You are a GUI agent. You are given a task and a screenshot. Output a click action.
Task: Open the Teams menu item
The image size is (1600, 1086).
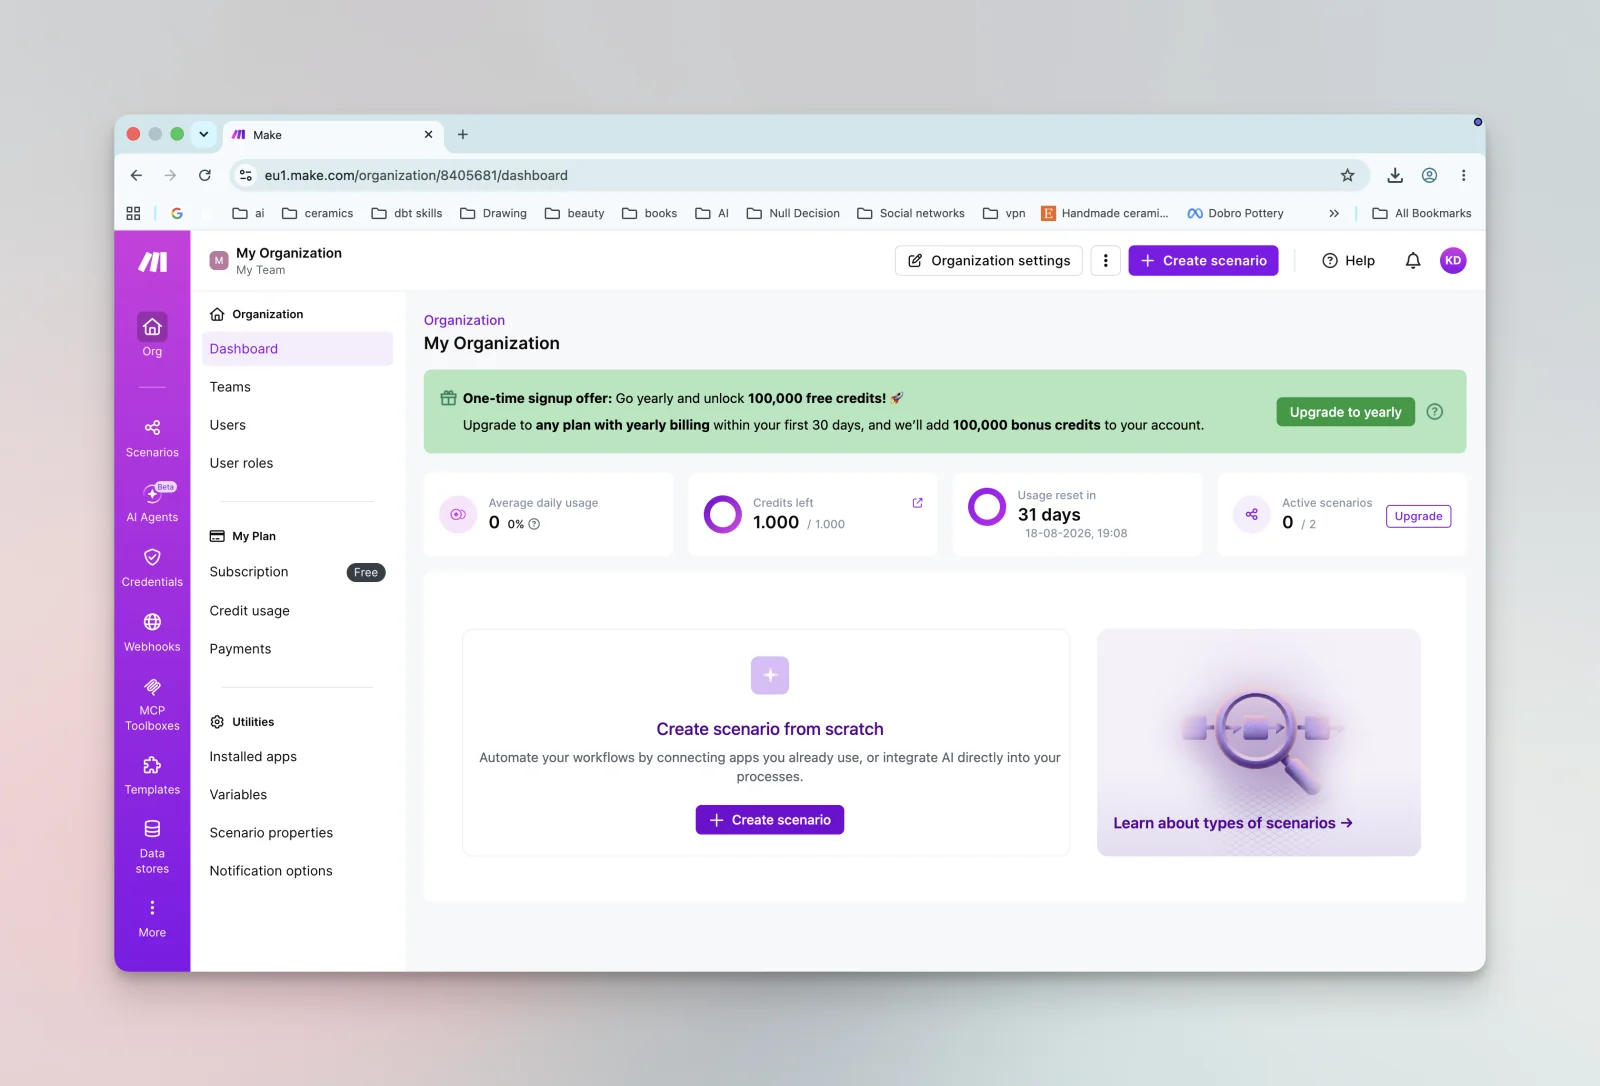[x=230, y=387]
